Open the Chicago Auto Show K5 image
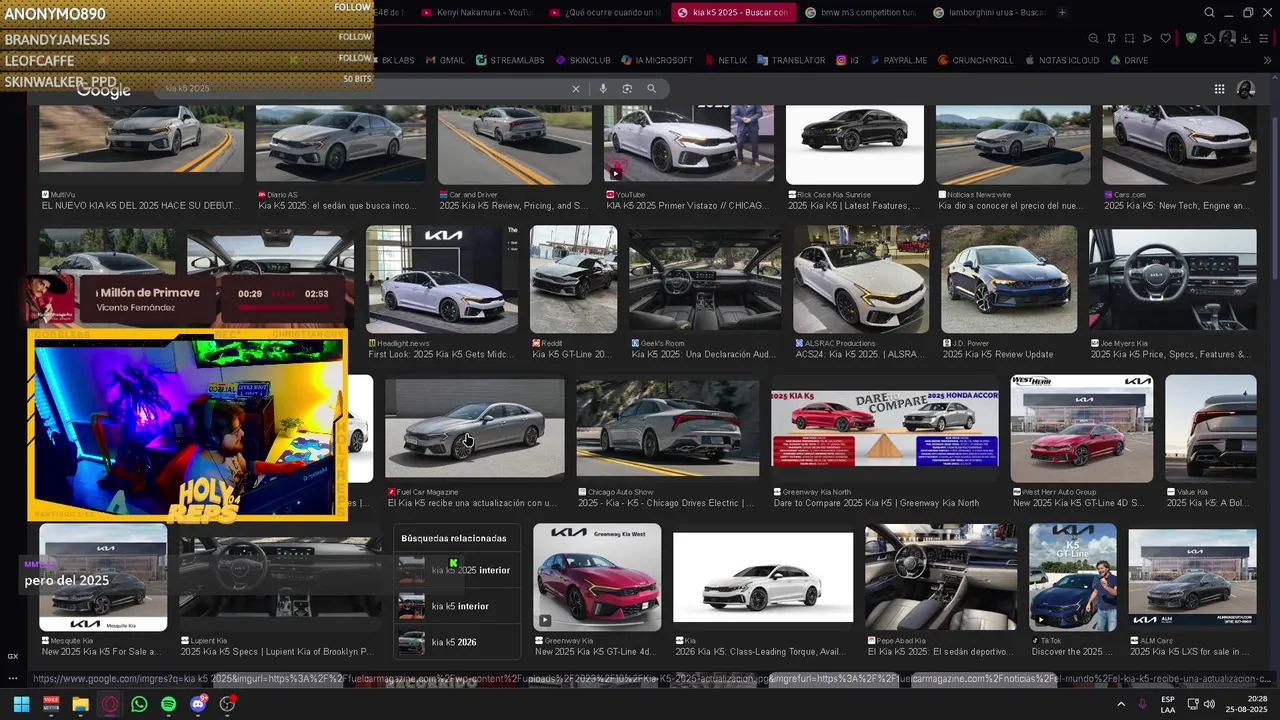 pyautogui.click(x=667, y=428)
